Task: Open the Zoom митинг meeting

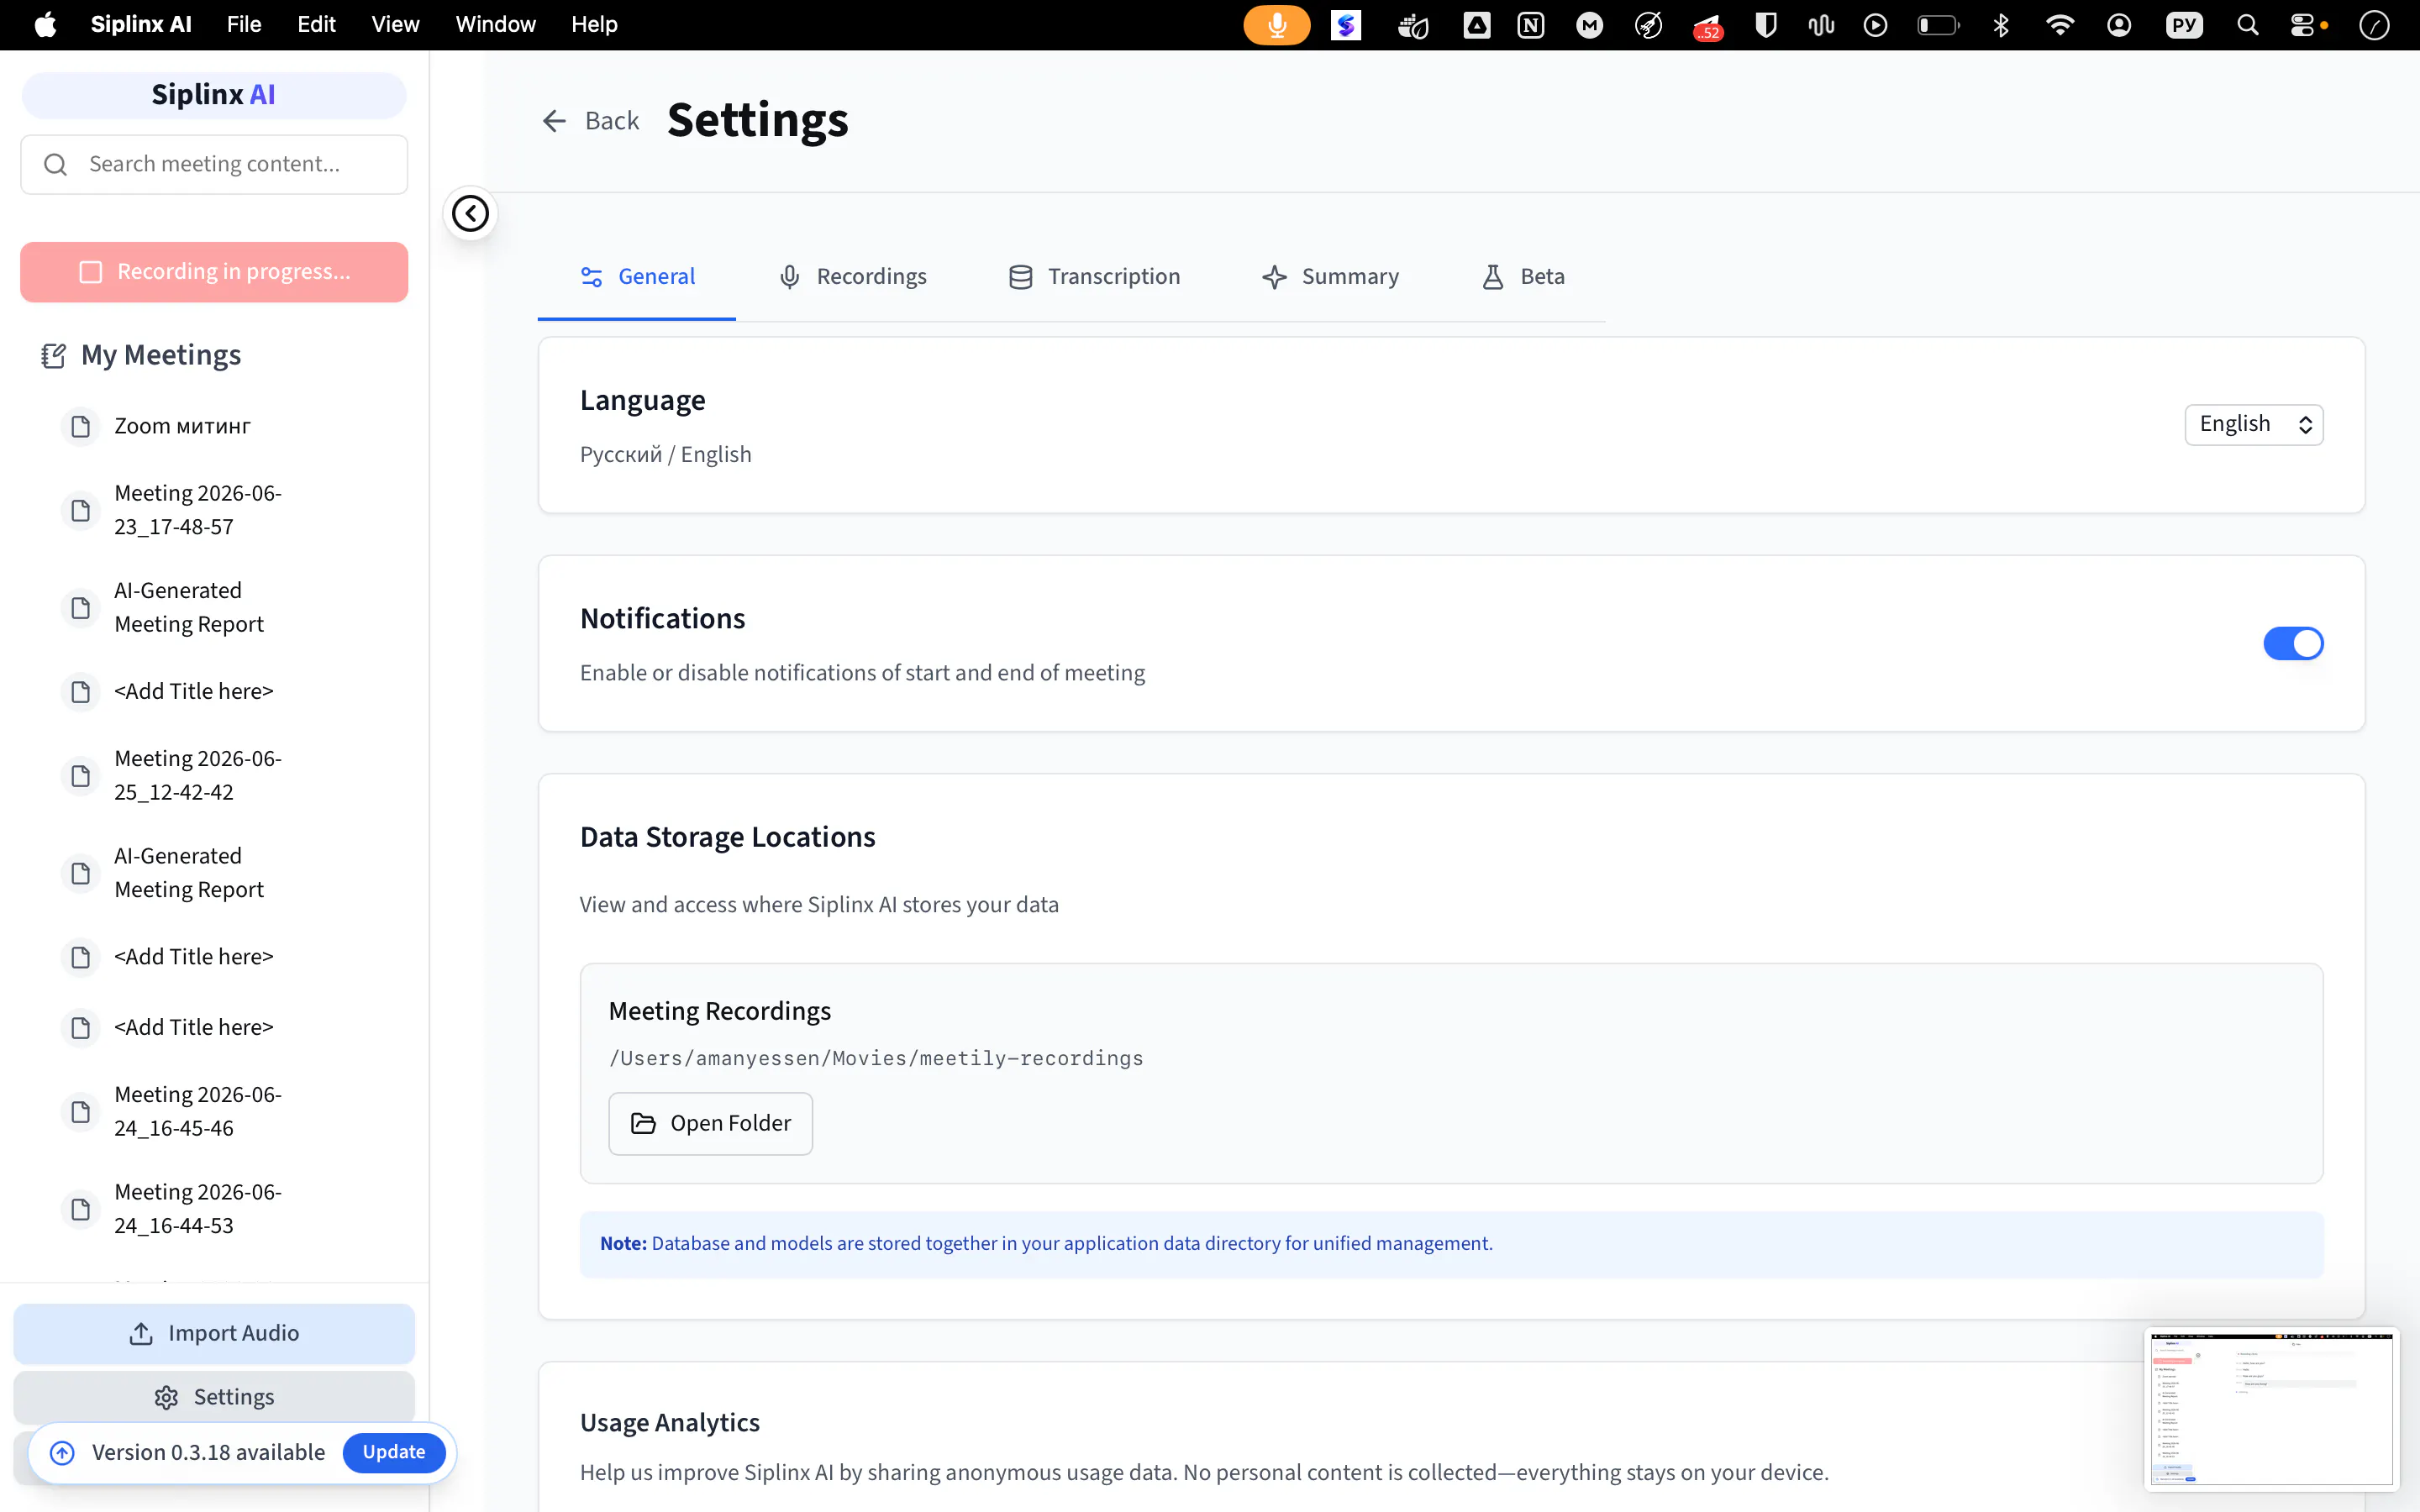Action: 182,427
